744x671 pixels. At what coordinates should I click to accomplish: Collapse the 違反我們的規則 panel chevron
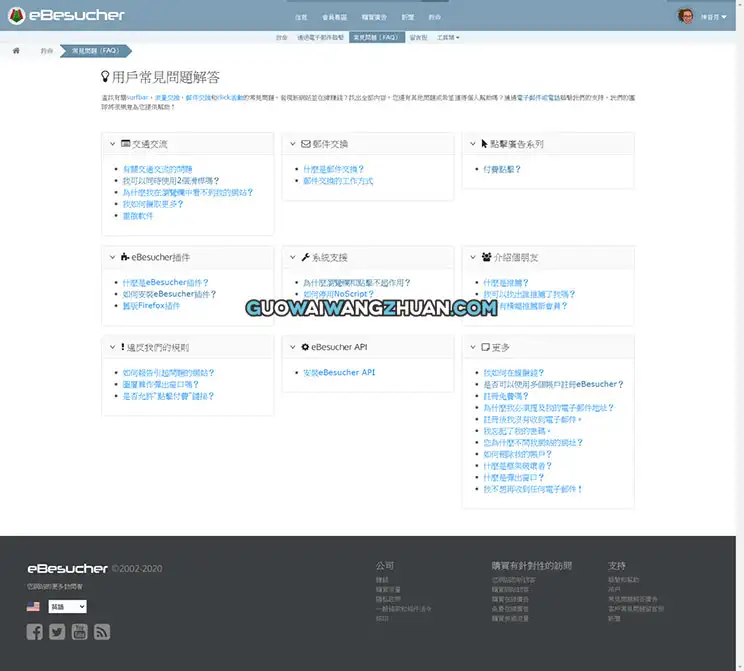pyautogui.click(x=112, y=347)
